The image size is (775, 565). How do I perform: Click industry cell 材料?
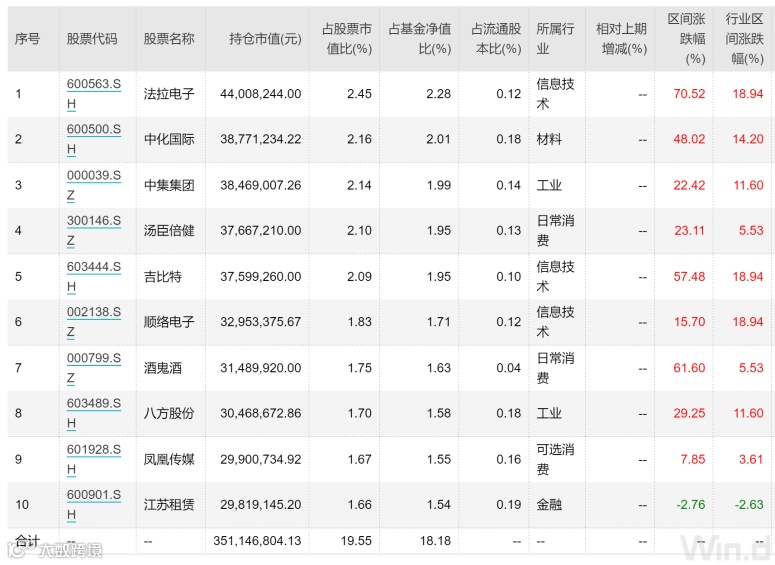click(x=549, y=139)
